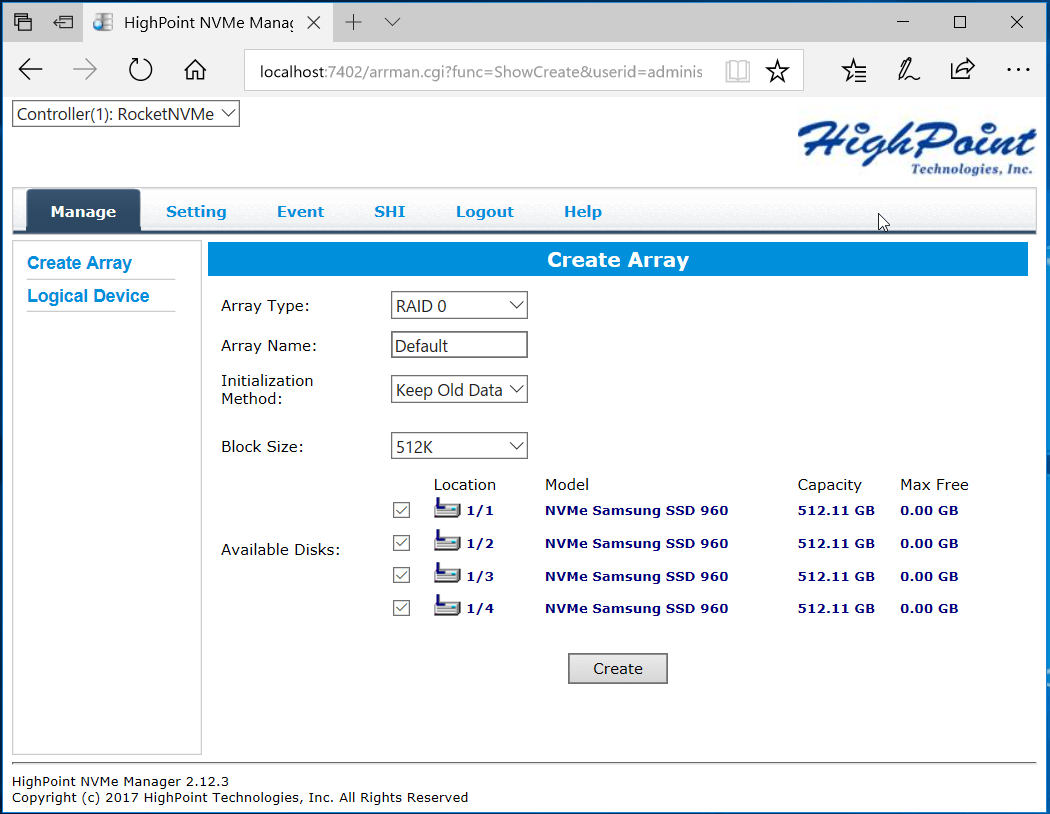Screen dimensions: 1050x814
Task: Click the star icon to favorite page
Action: pyautogui.click(x=777, y=71)
